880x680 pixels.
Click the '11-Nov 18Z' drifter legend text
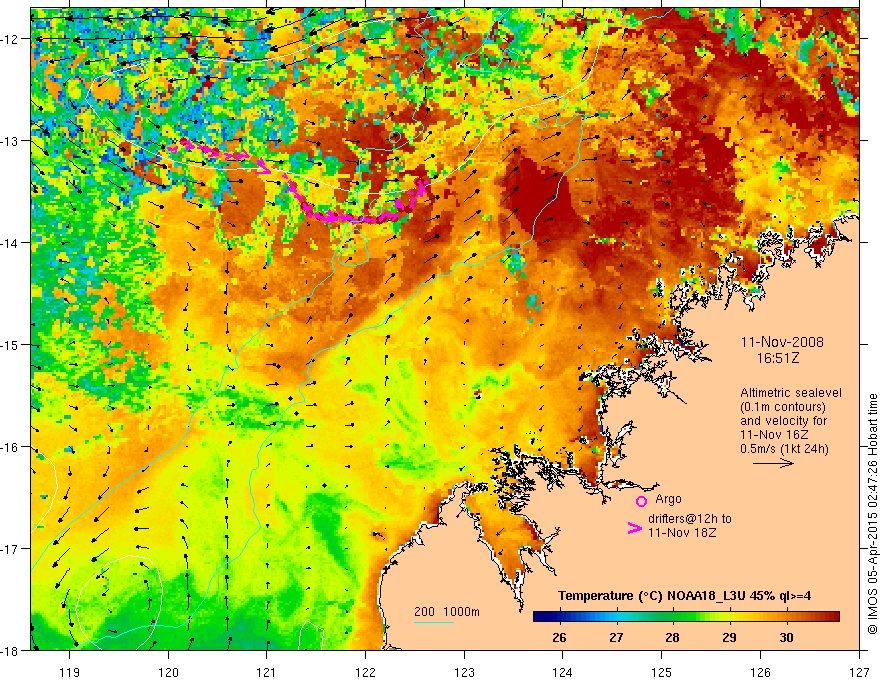682,533
